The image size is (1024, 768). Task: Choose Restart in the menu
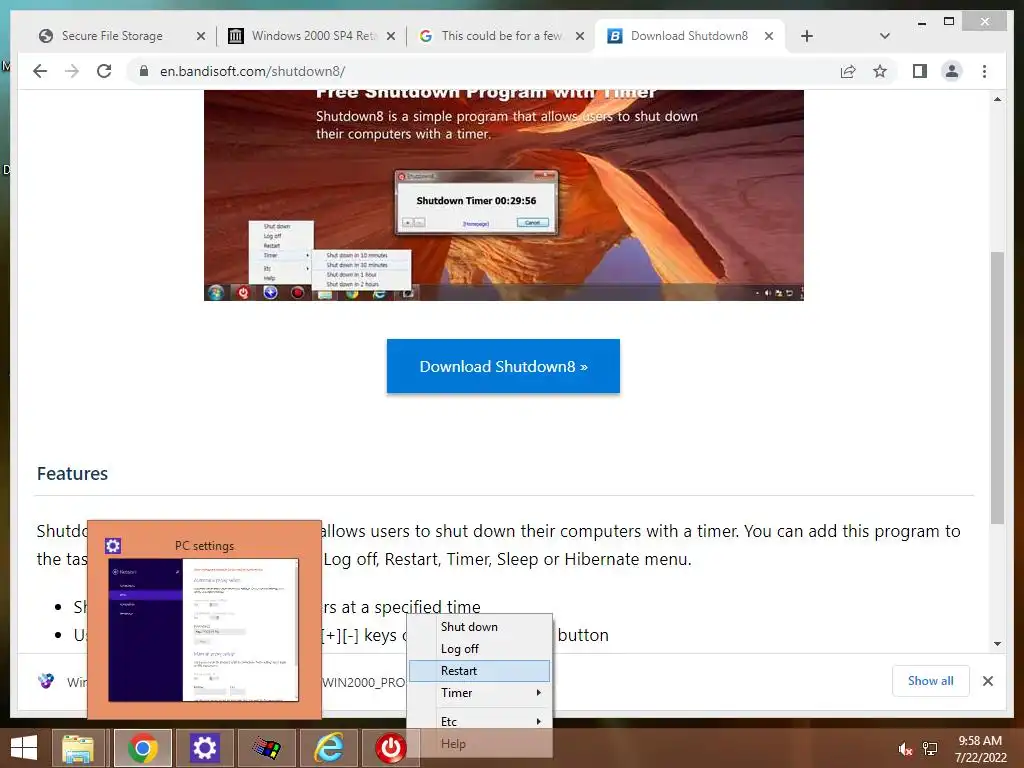pyautogui.click(x=479, y=671)
